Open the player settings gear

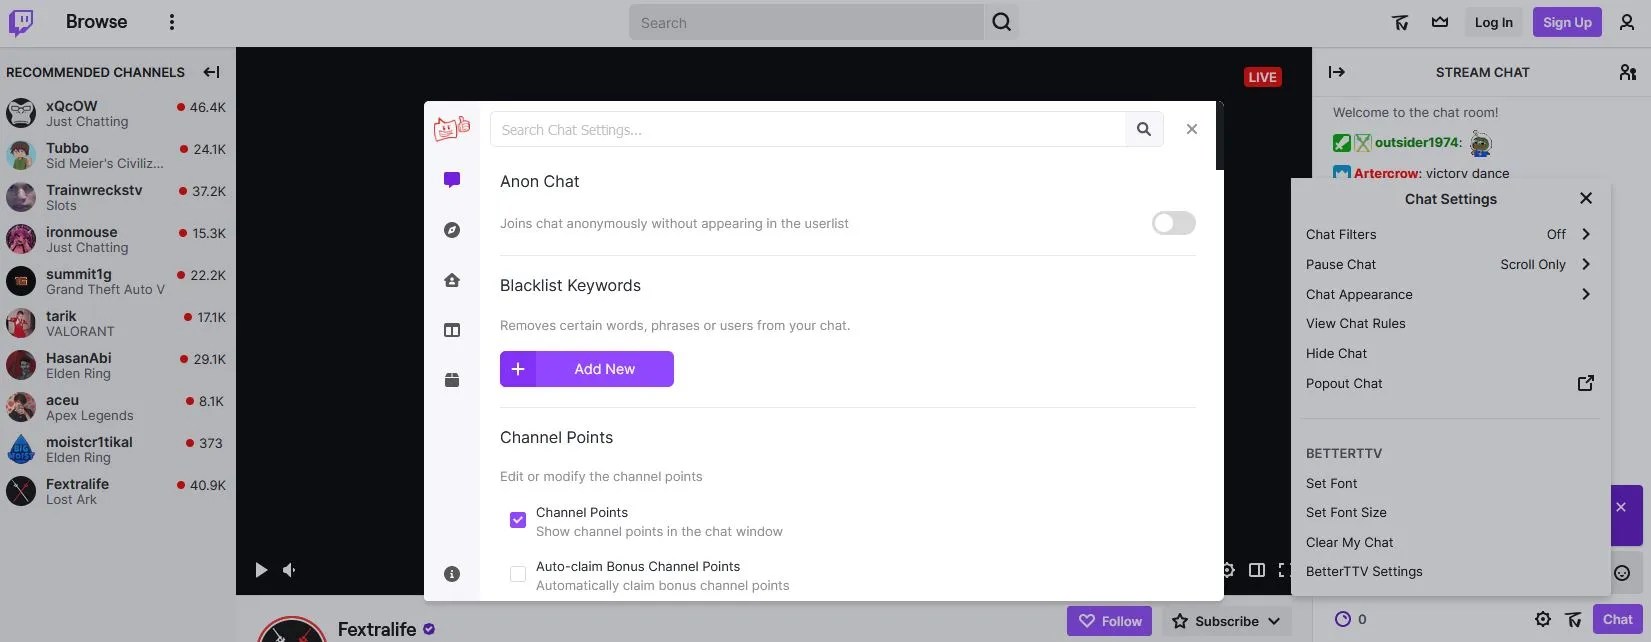1228,570
